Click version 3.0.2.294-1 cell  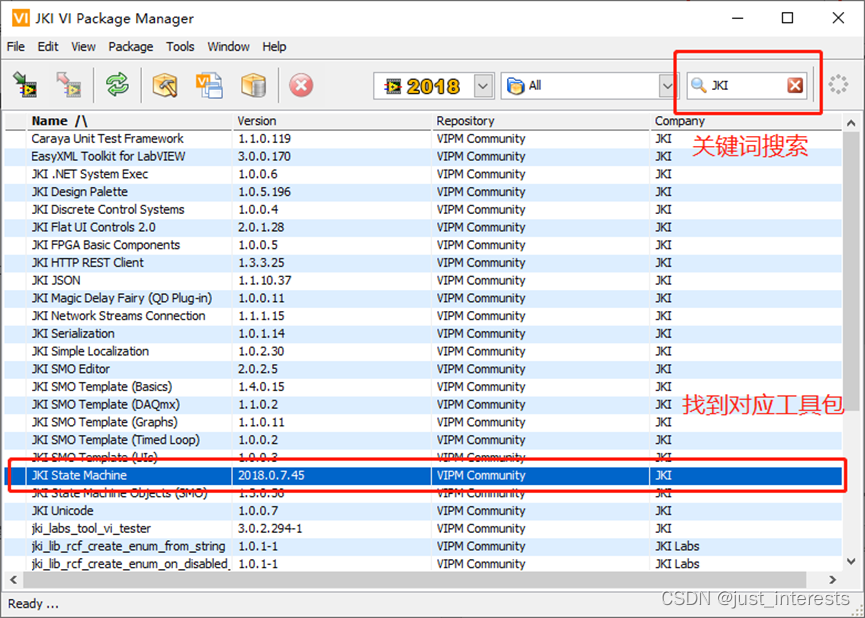point(332,528)
